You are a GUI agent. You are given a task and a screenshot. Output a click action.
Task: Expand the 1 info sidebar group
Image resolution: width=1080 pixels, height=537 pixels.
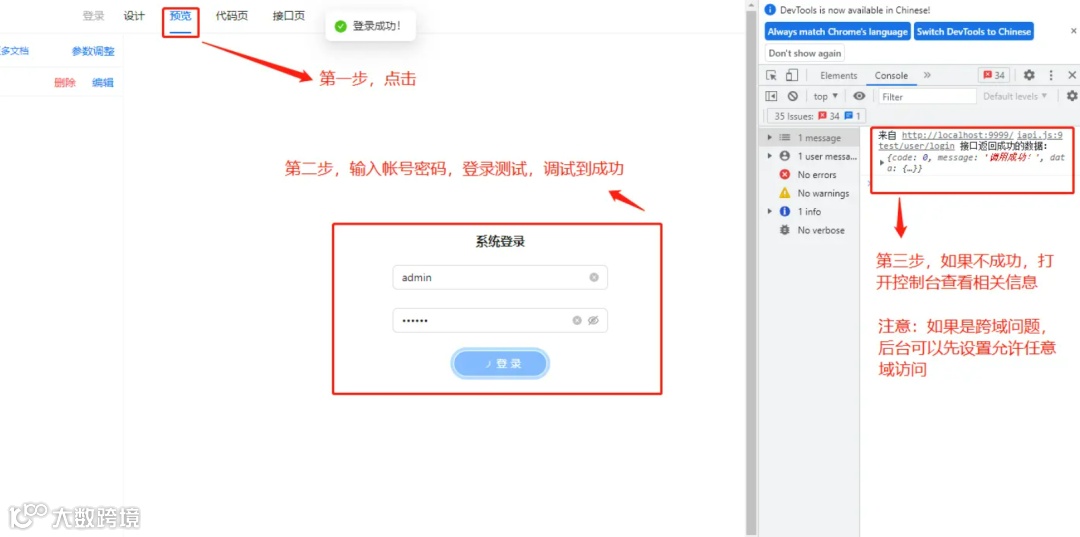click(770, 212)
